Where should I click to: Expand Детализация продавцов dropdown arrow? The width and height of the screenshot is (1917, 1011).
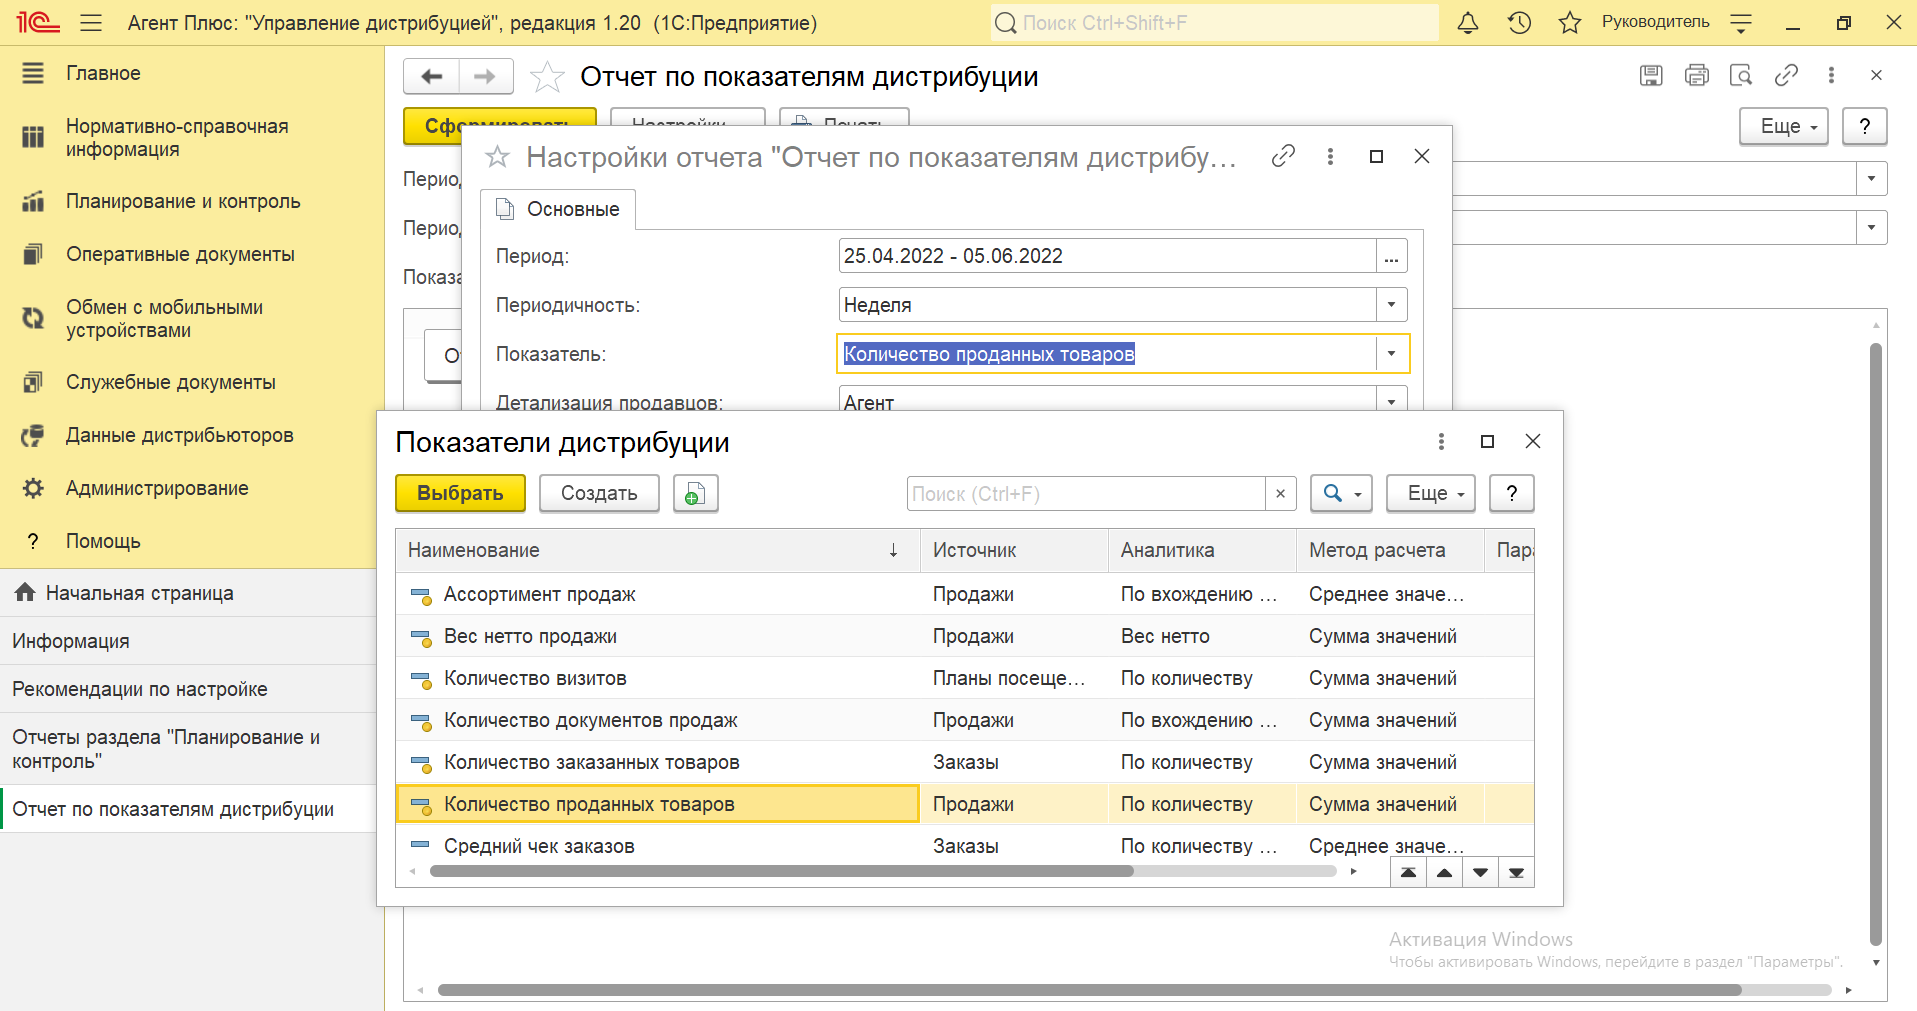pos(1391,400)
